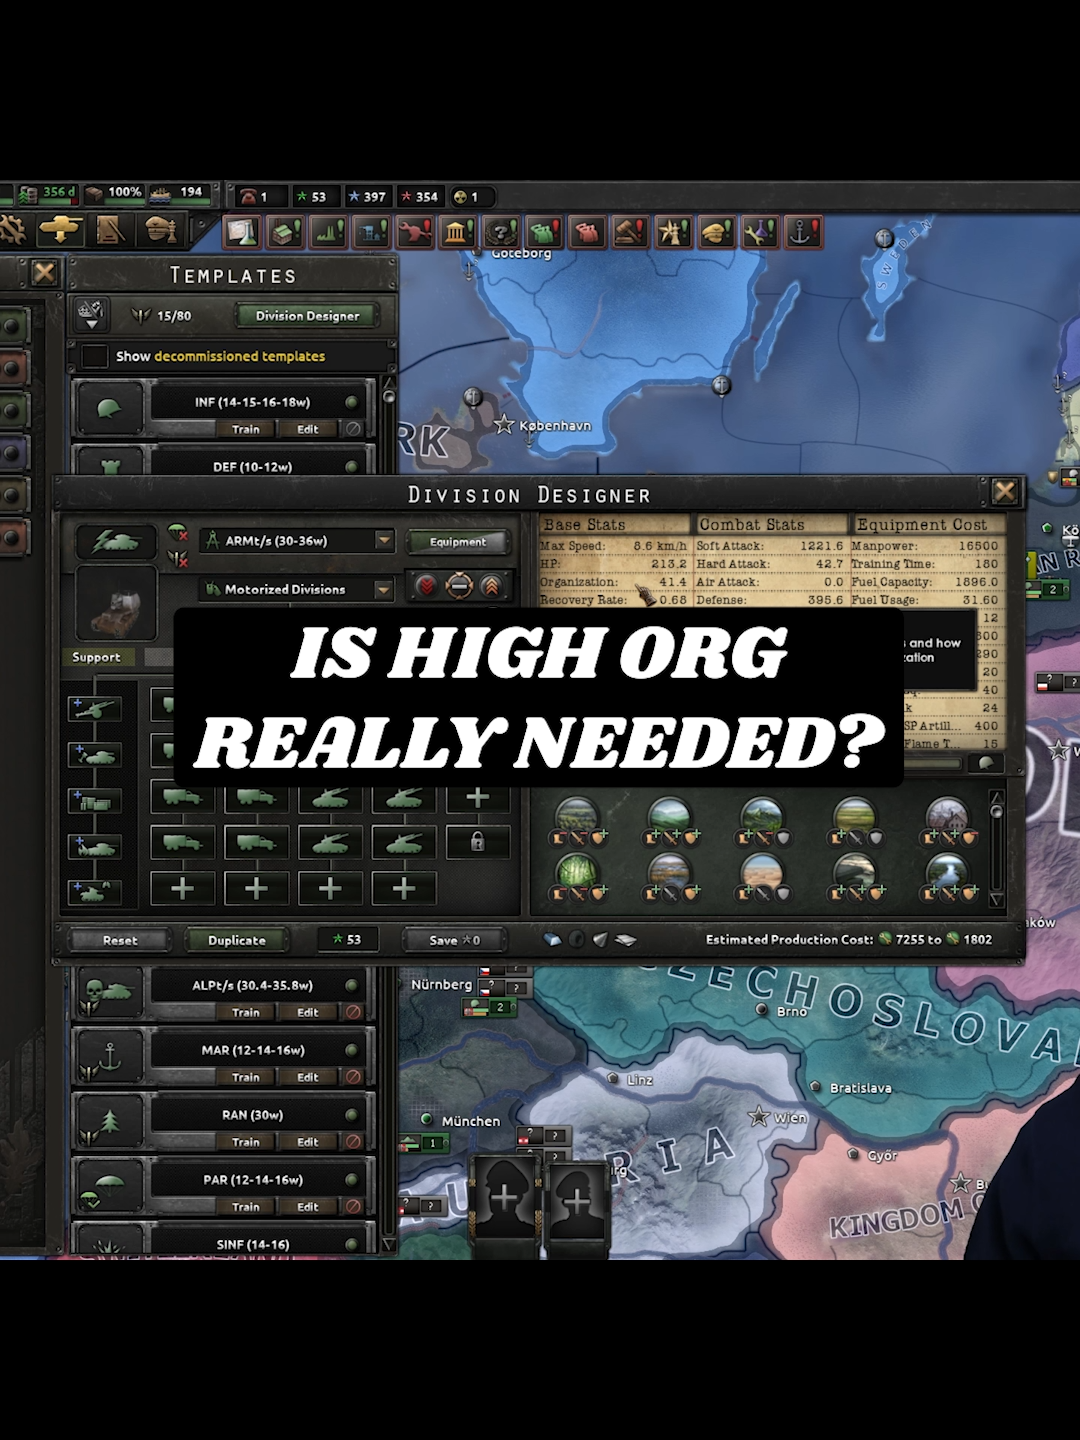Select the support artillery company slot
The width and height of the screenshot is (1080, 1440).
tap(95, 709)
